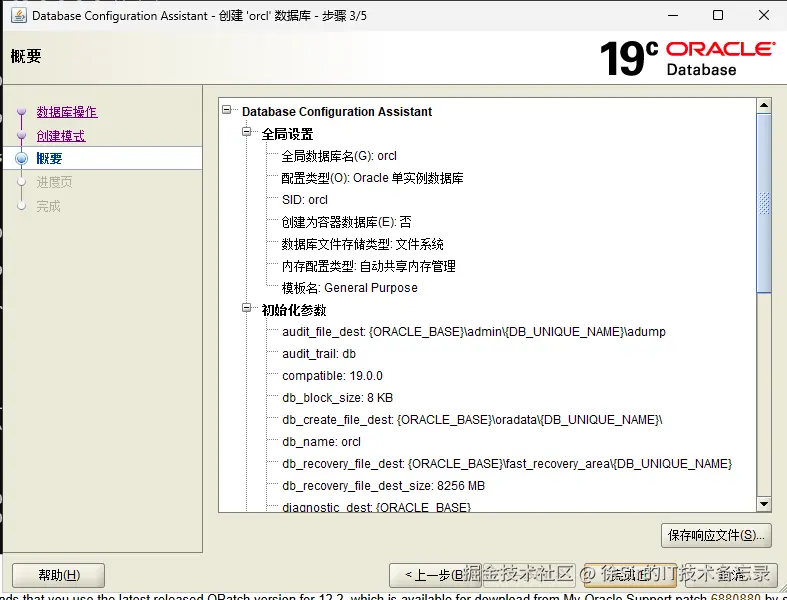The width and height of the screenshot is (787, 600).
Task: Go to the 数据库操作 step link
Action: tap(67, 111)
